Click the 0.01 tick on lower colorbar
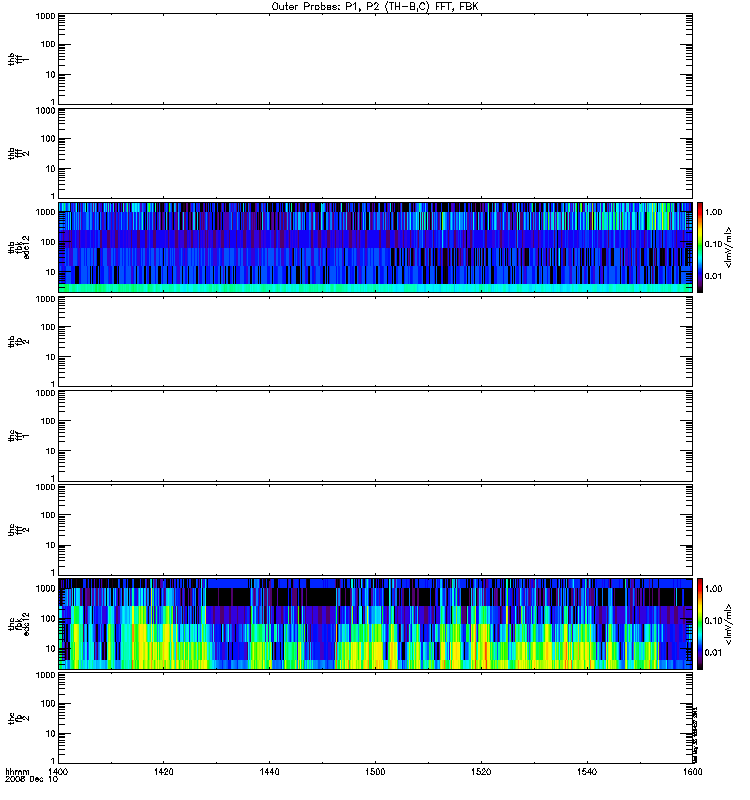The width and height of the screenshot is (750, 800). (x=713, y=653)
